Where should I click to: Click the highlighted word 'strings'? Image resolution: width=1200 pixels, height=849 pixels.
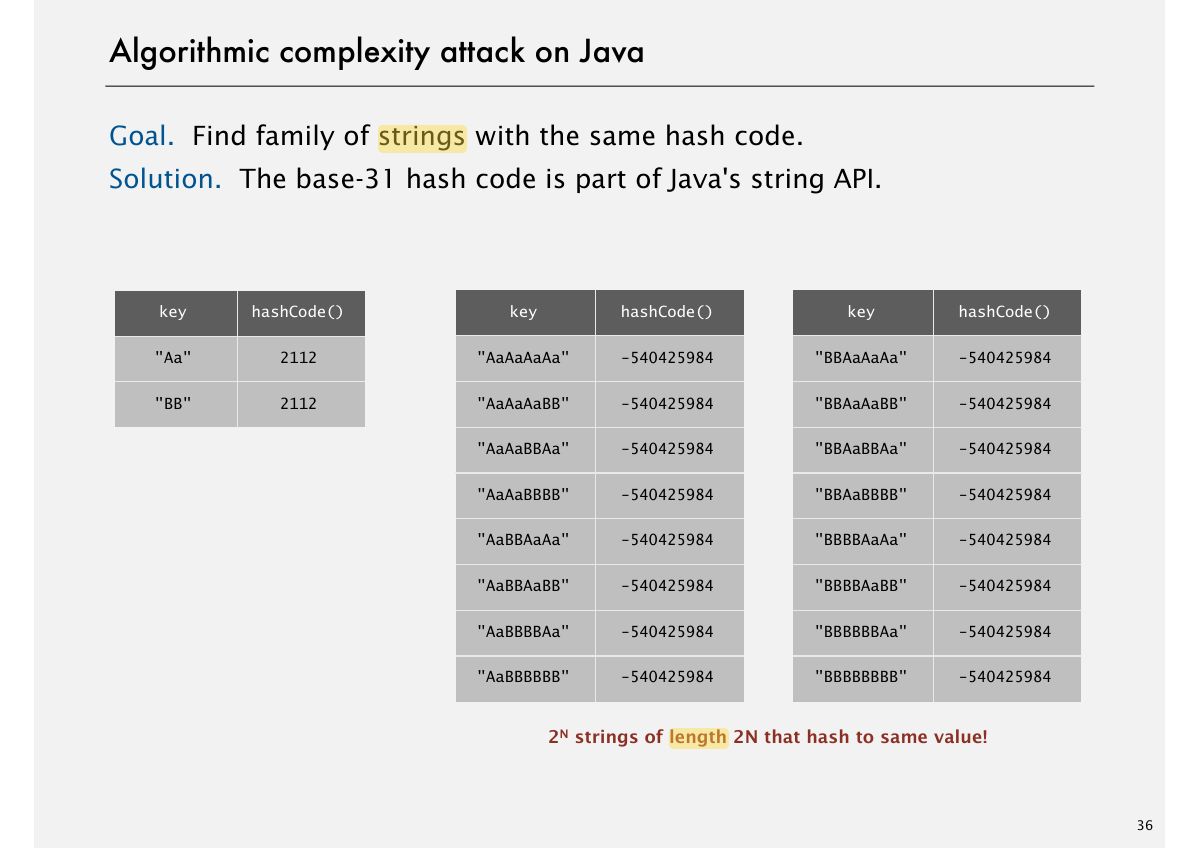[422, 136]
